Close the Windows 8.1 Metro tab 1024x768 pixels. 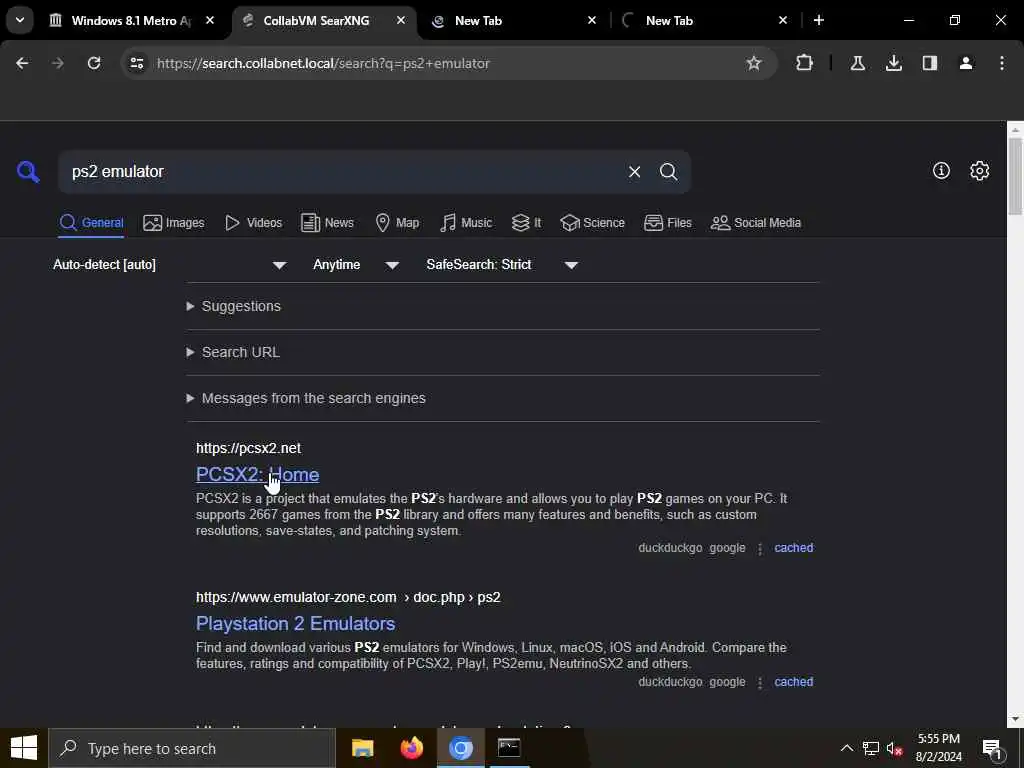point(210,20)
